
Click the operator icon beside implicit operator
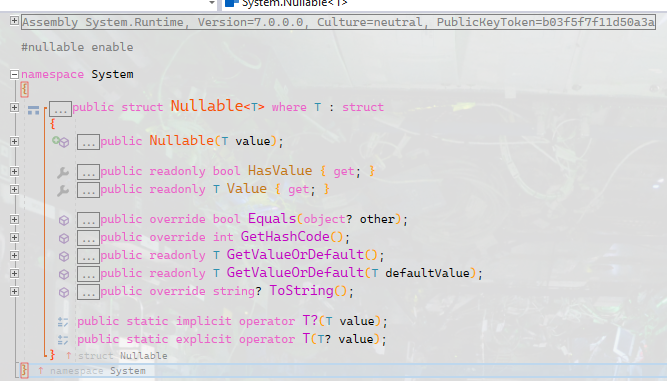coord(63,322)
